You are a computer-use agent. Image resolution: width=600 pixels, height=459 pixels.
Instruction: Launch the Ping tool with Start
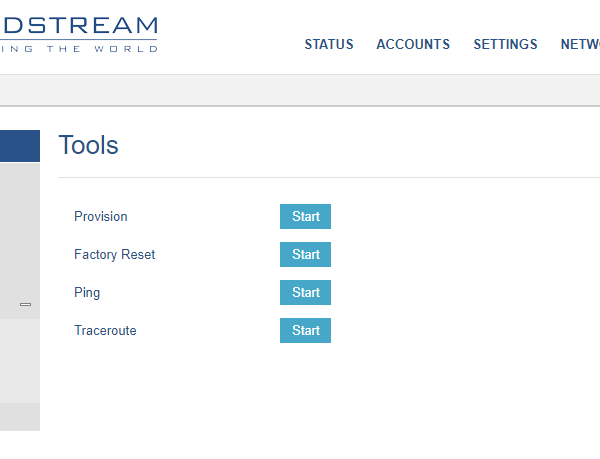[305, 293]
